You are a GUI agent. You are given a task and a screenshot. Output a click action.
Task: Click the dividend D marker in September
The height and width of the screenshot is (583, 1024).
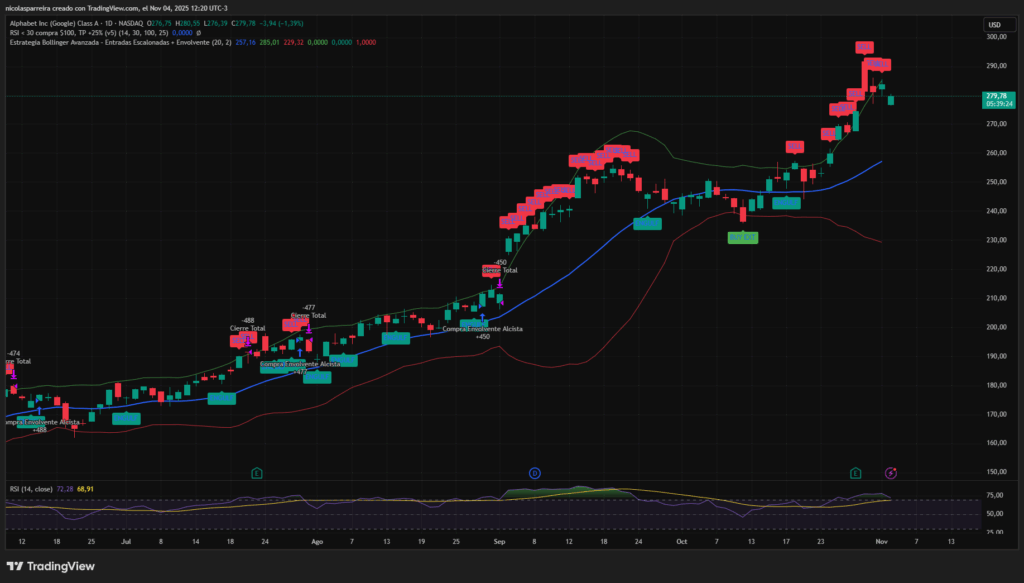click(x=535, y=472)
